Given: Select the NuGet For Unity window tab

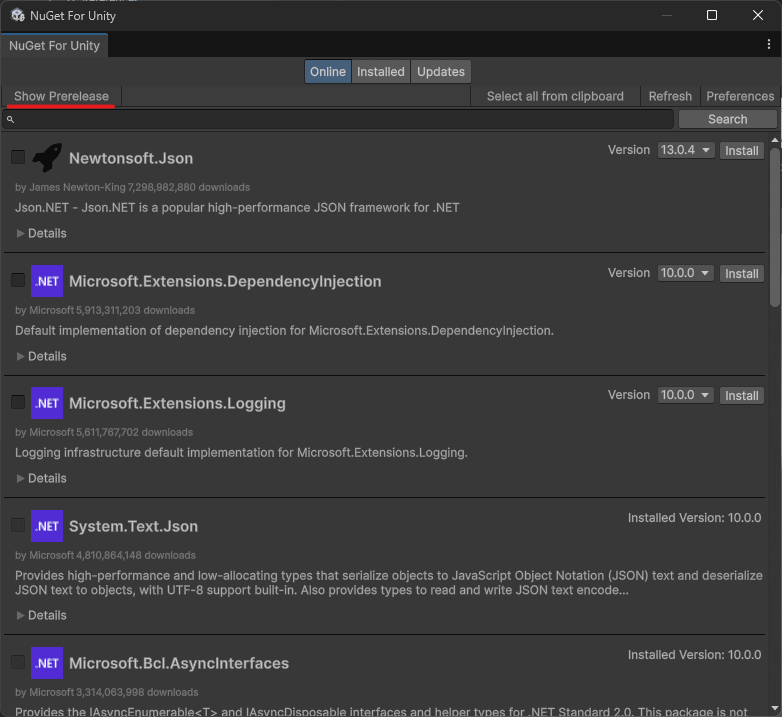Looking at the screenshot, I should click(54, 46).
